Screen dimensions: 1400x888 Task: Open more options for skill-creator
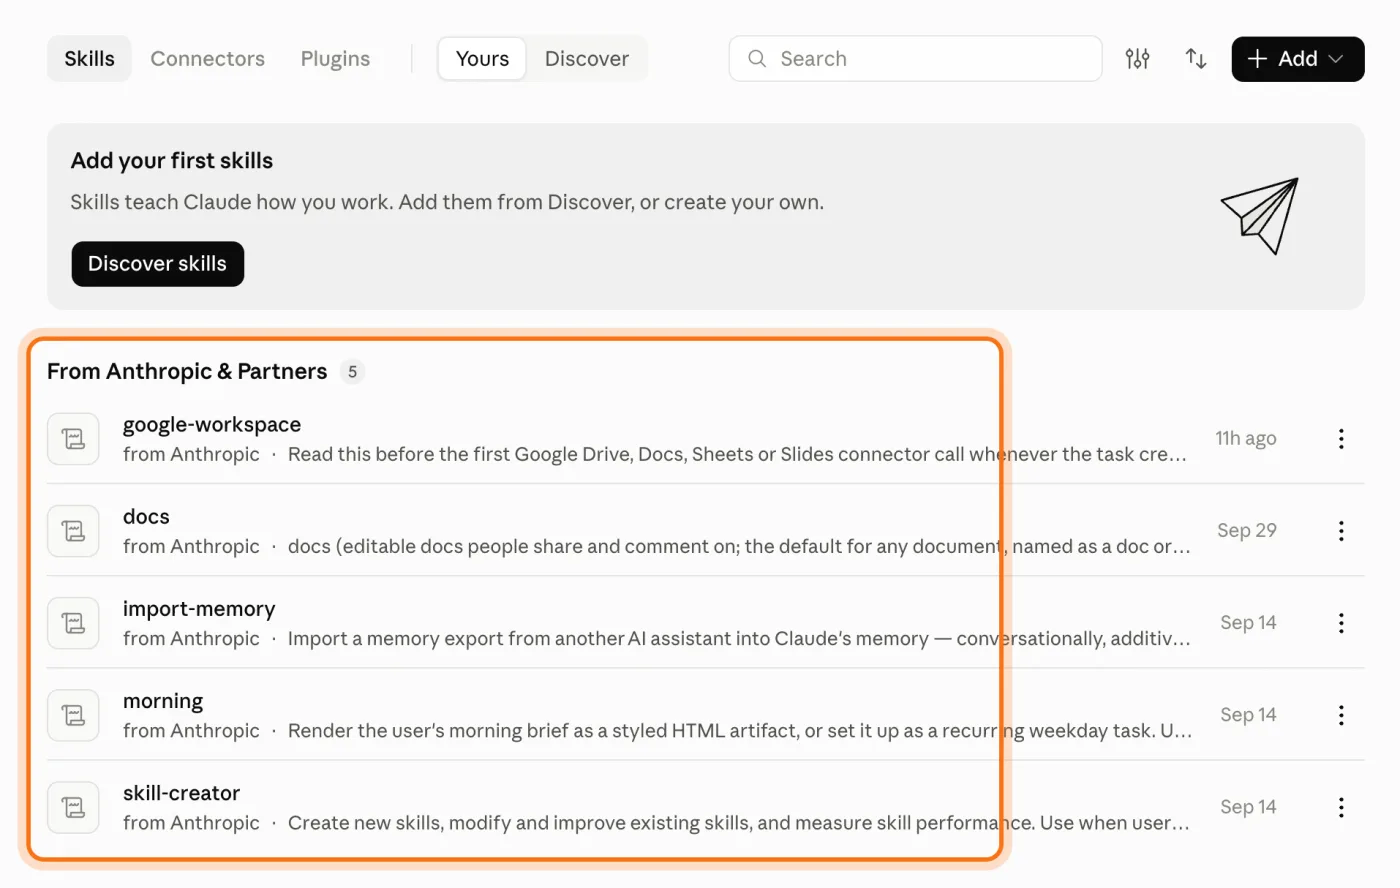(1341, 807)
